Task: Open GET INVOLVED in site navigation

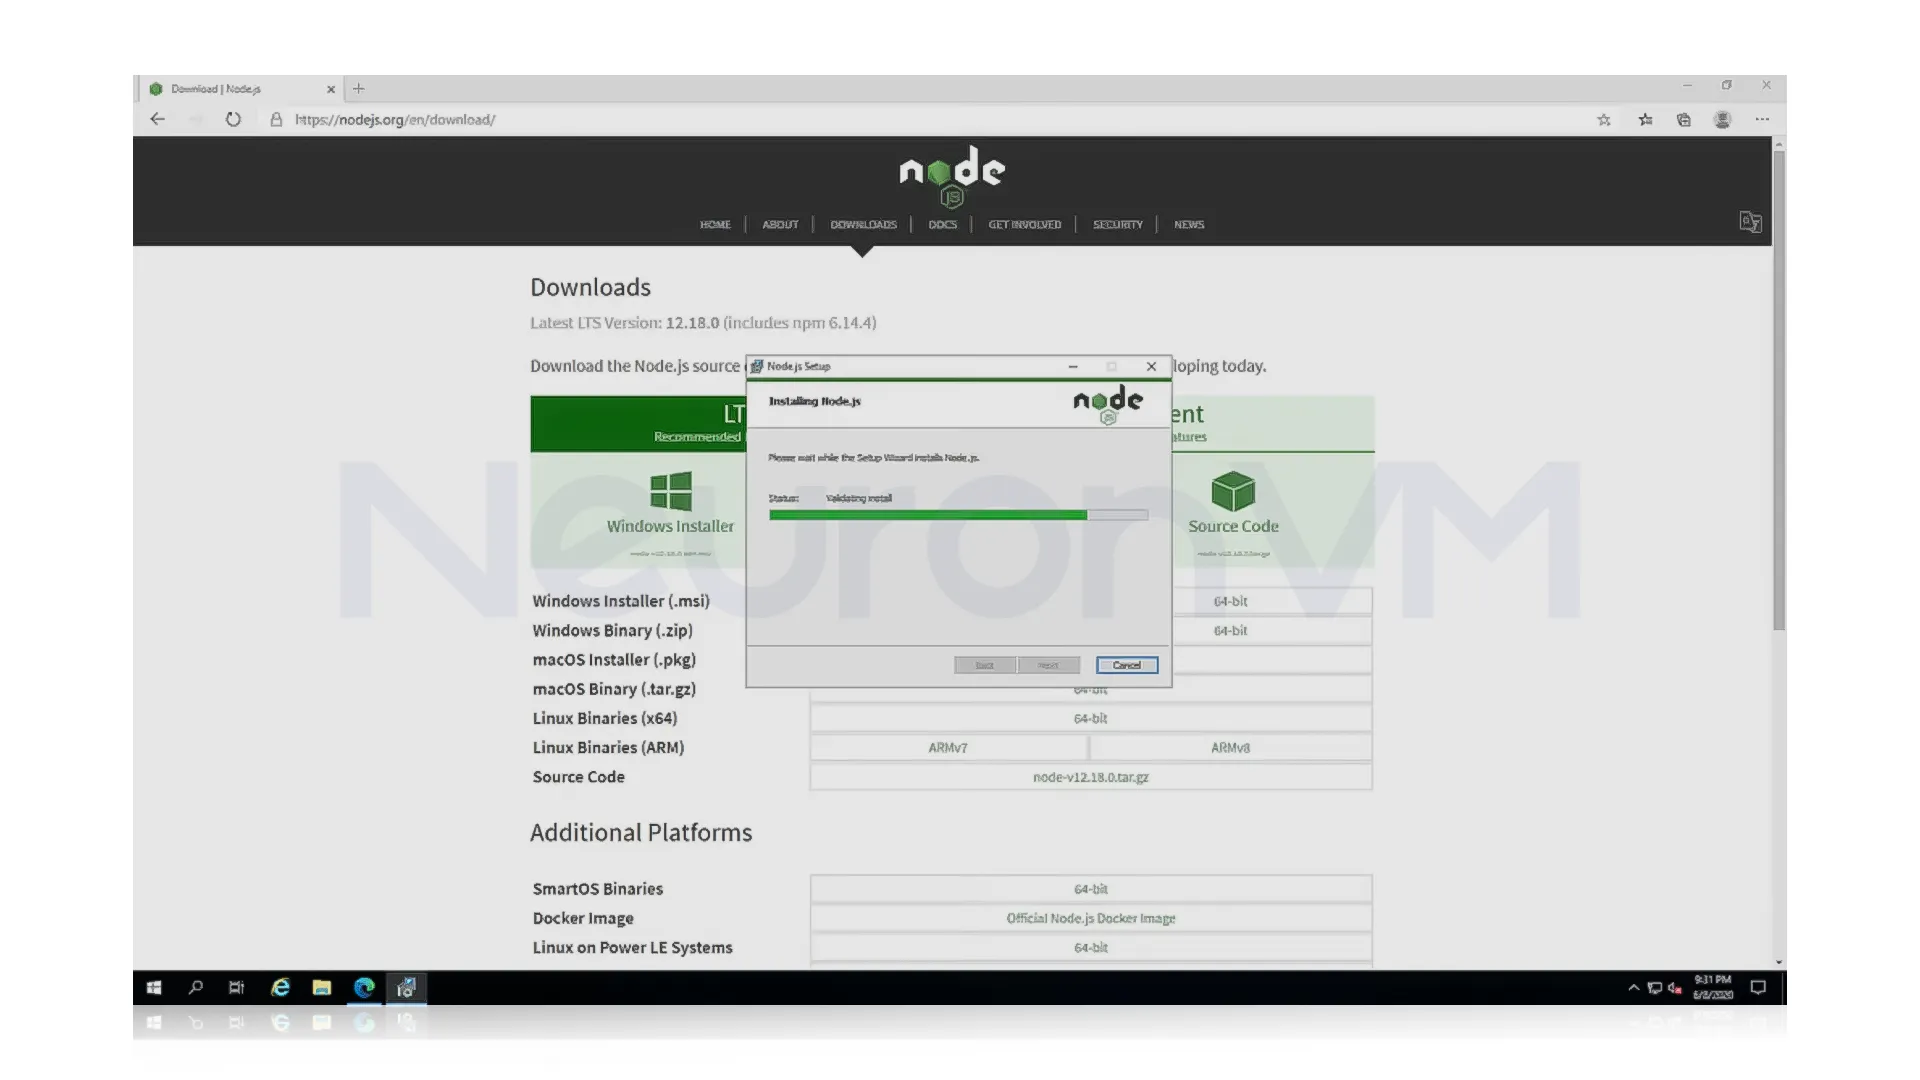Action: click(x=1024, y=225)
